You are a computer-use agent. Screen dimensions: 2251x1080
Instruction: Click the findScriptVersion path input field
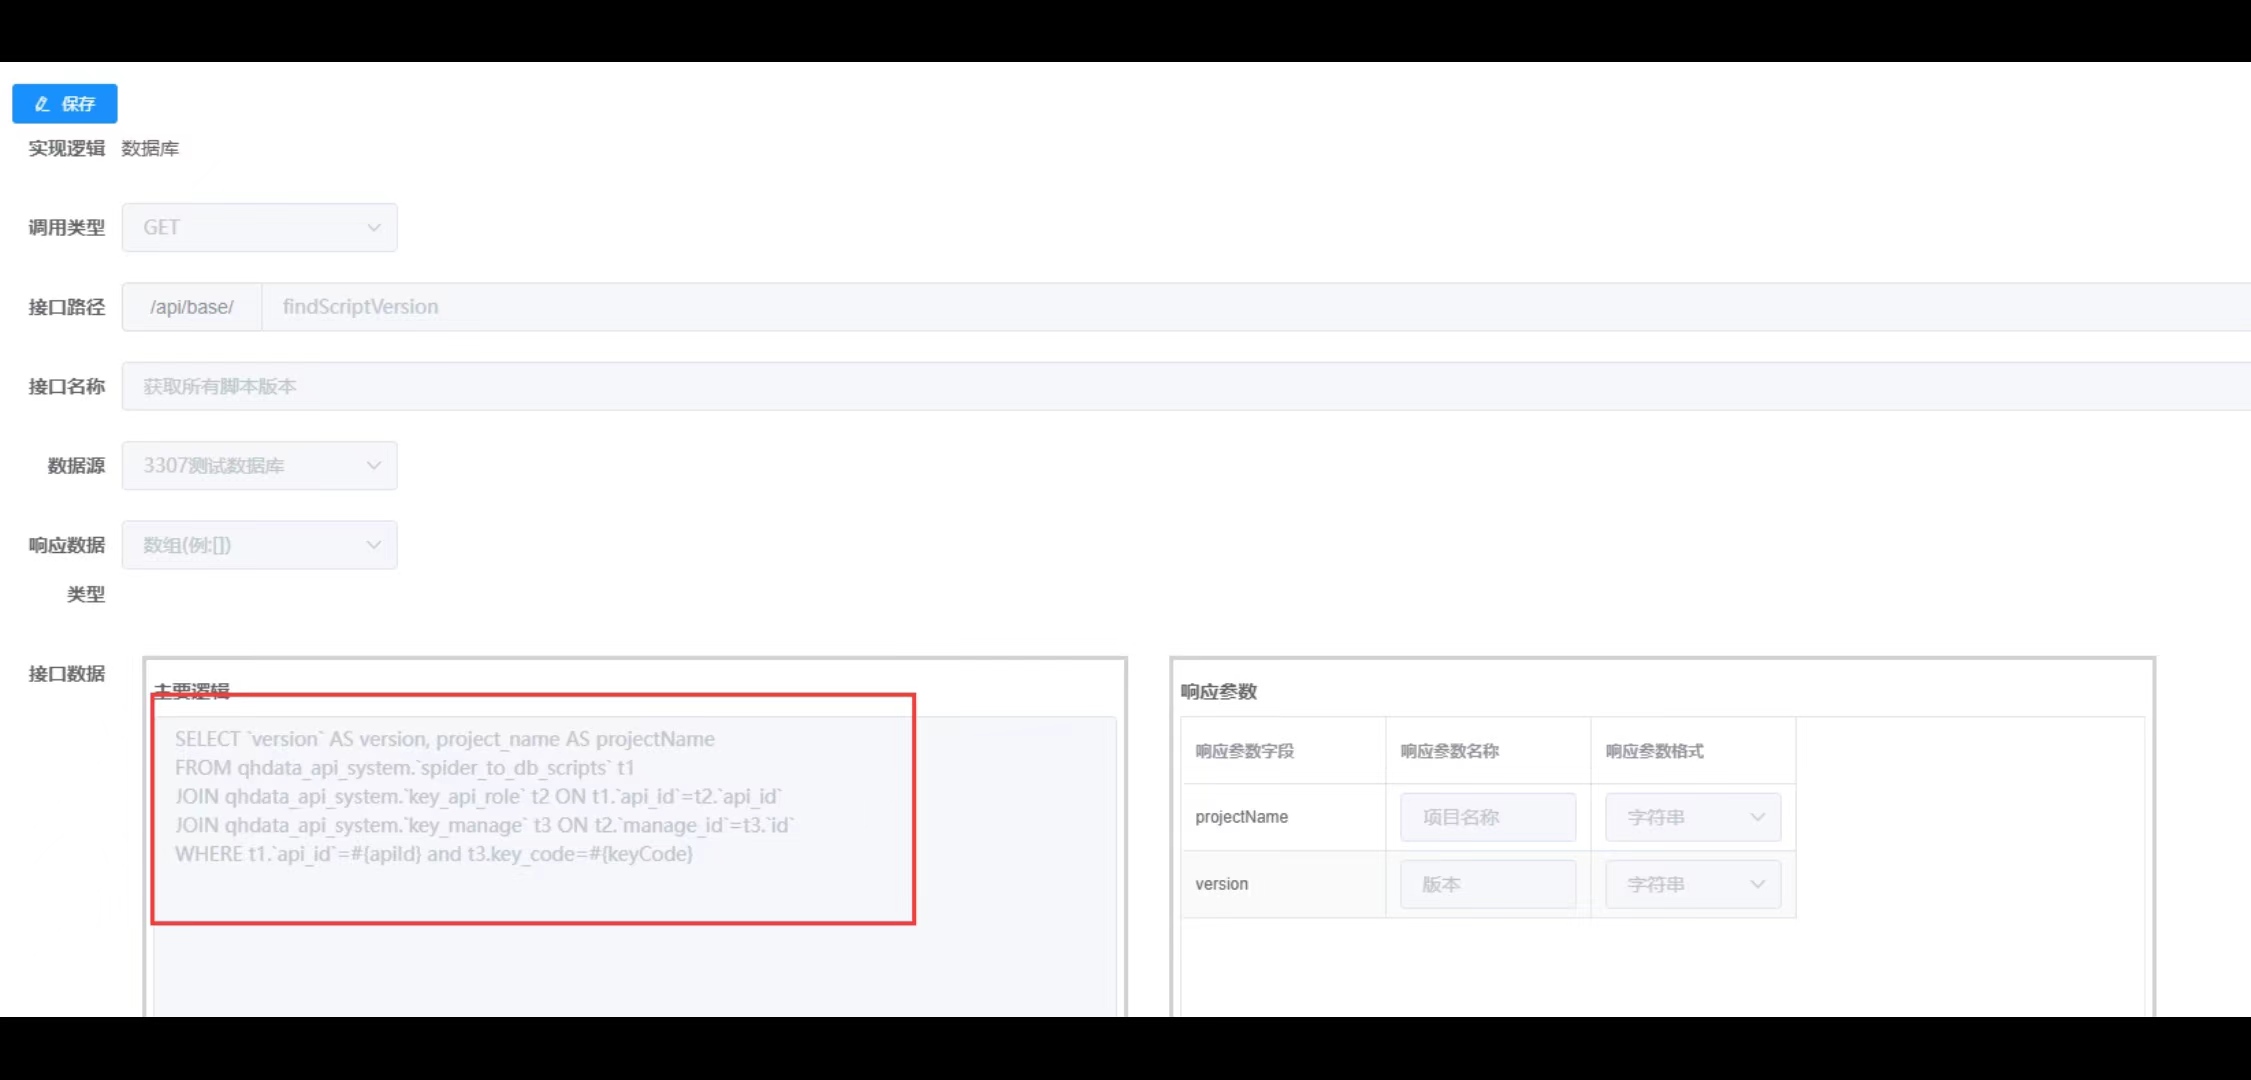coord(1256,307)
